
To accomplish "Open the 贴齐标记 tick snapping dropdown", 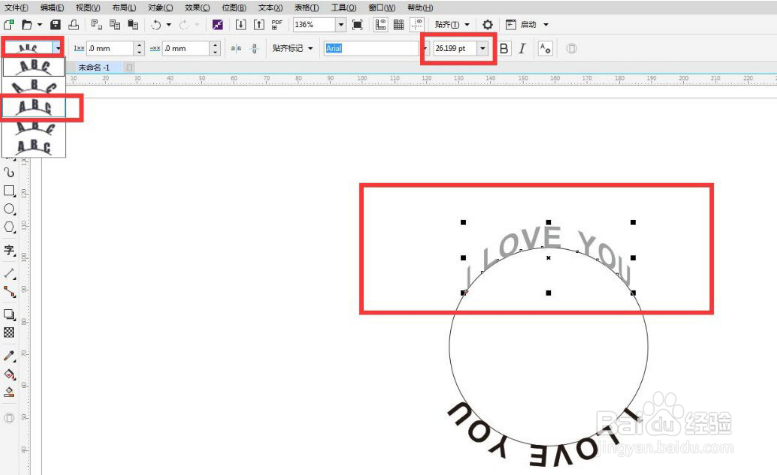I will (292, 49).
